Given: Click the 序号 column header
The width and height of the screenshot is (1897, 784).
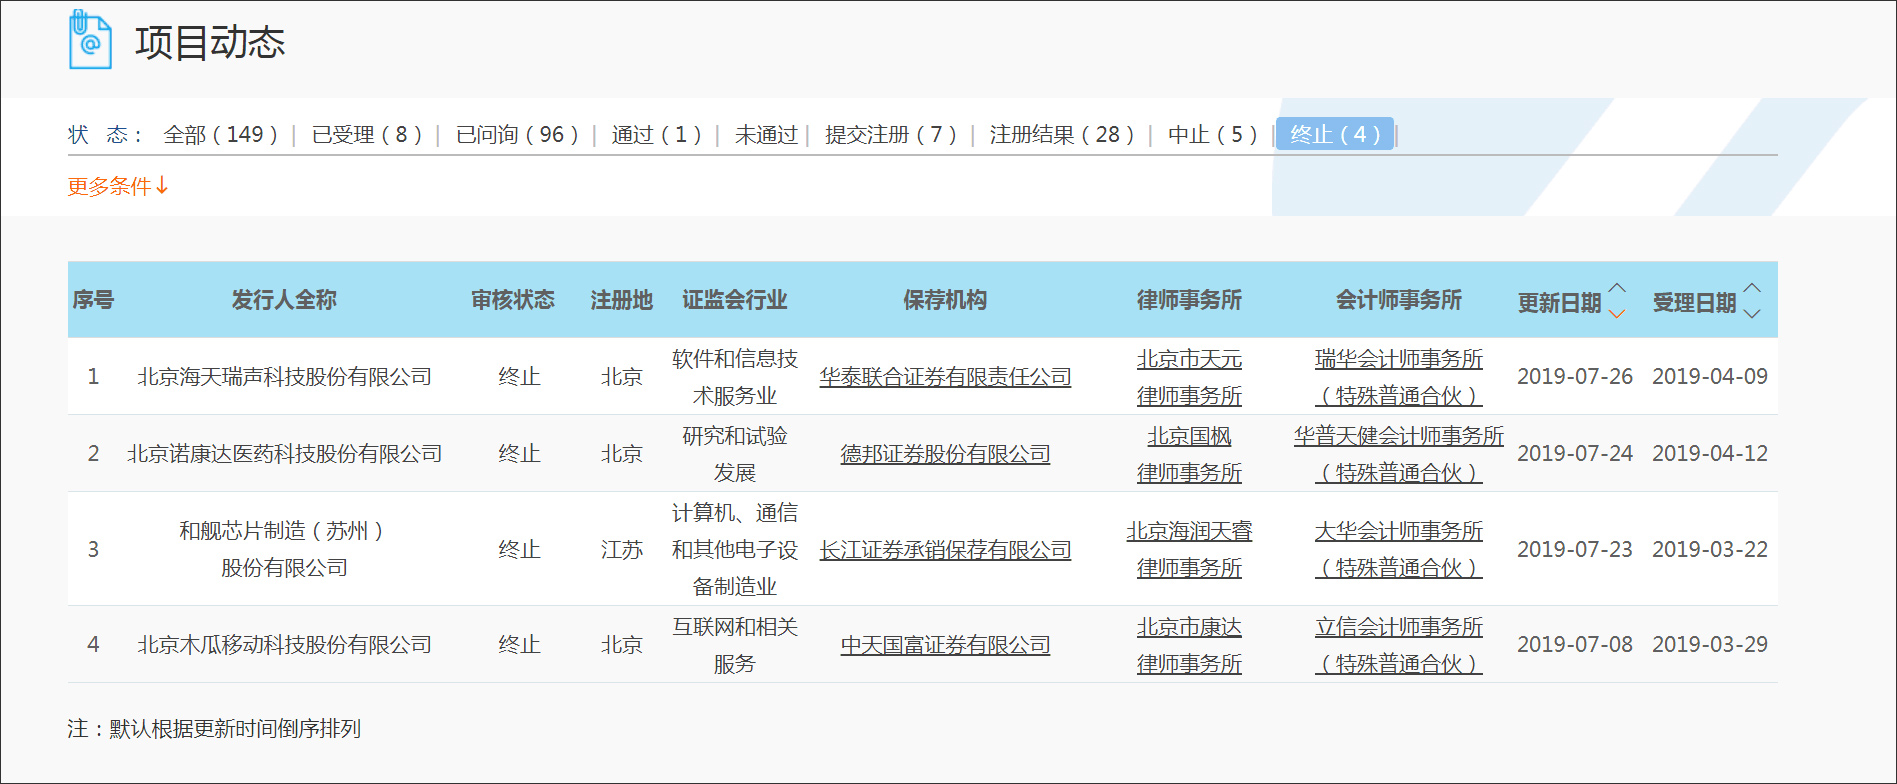Looking at the screenshot, I should click(93, 300).
